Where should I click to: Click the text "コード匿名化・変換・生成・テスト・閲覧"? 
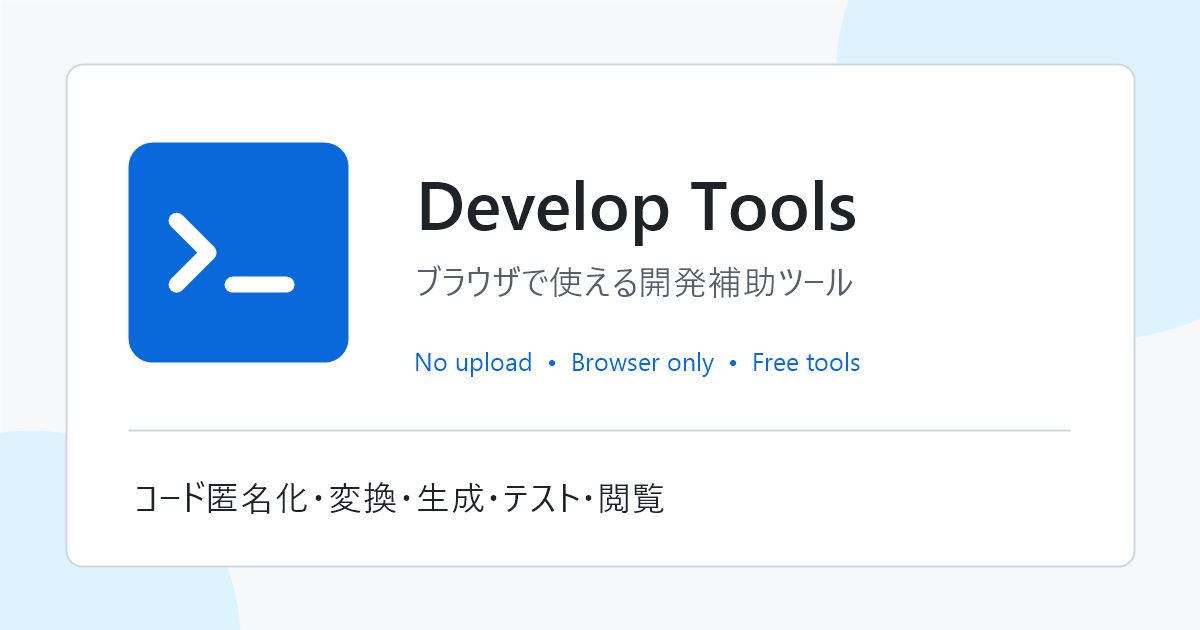pos(400,498)
